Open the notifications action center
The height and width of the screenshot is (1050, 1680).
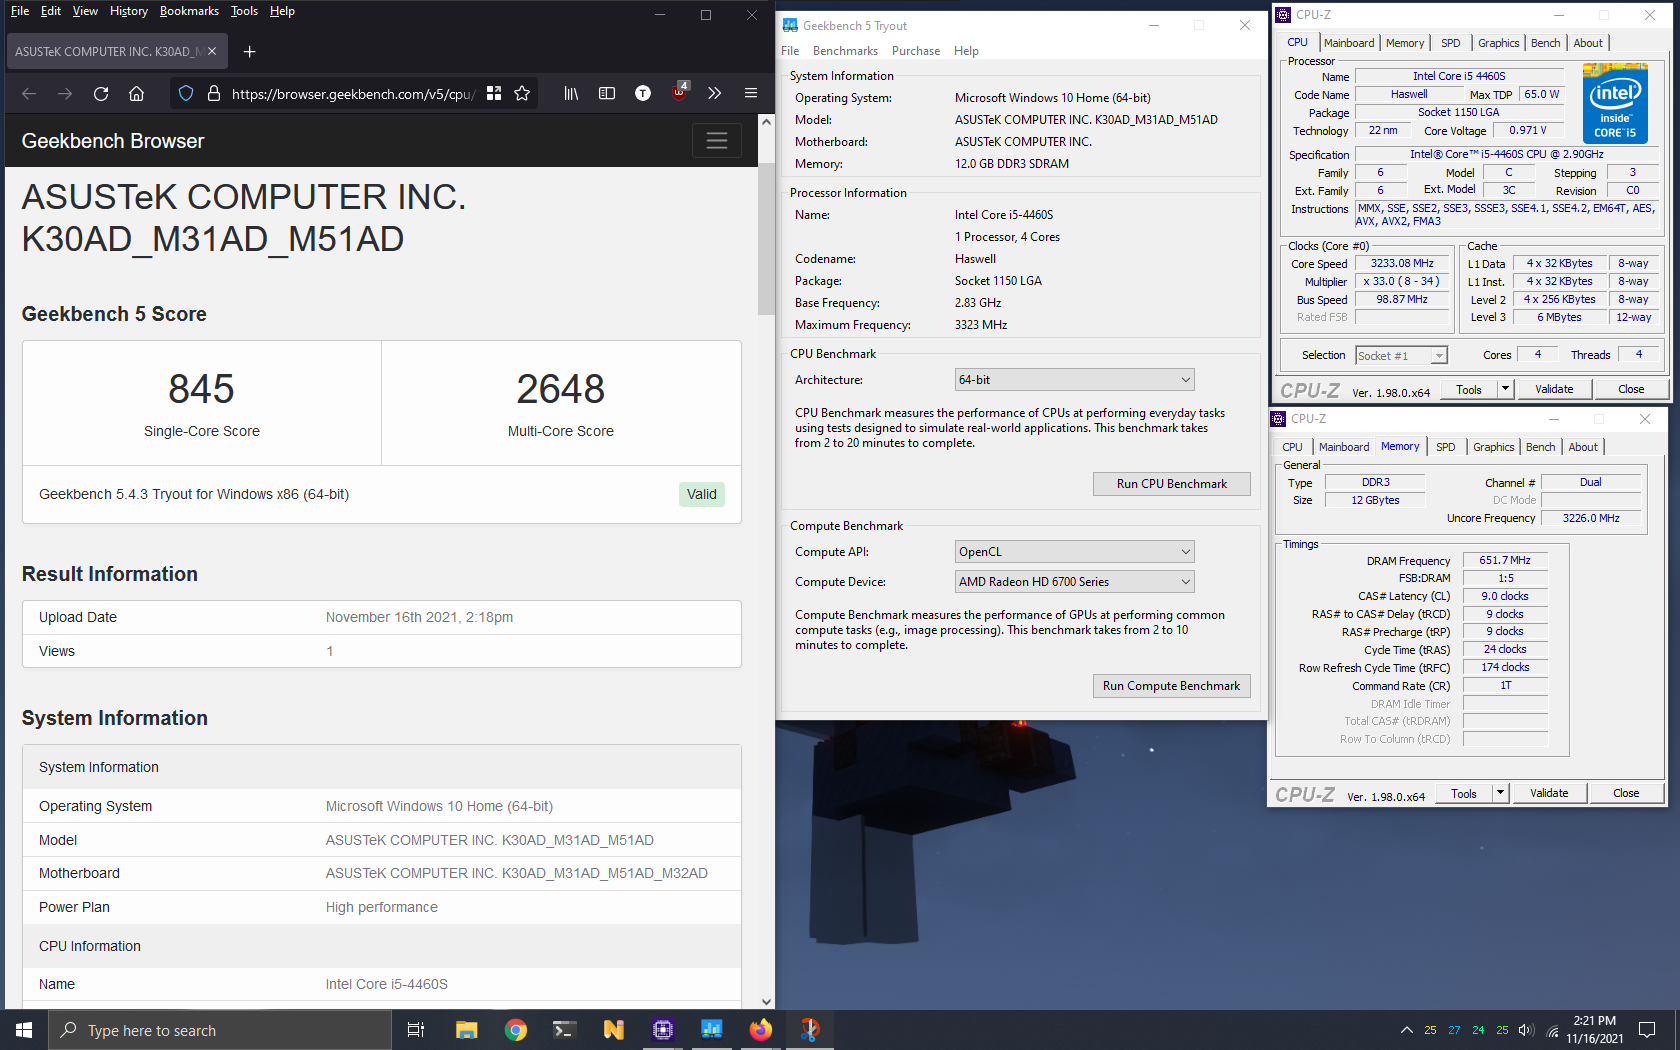pos(1647,1030)
